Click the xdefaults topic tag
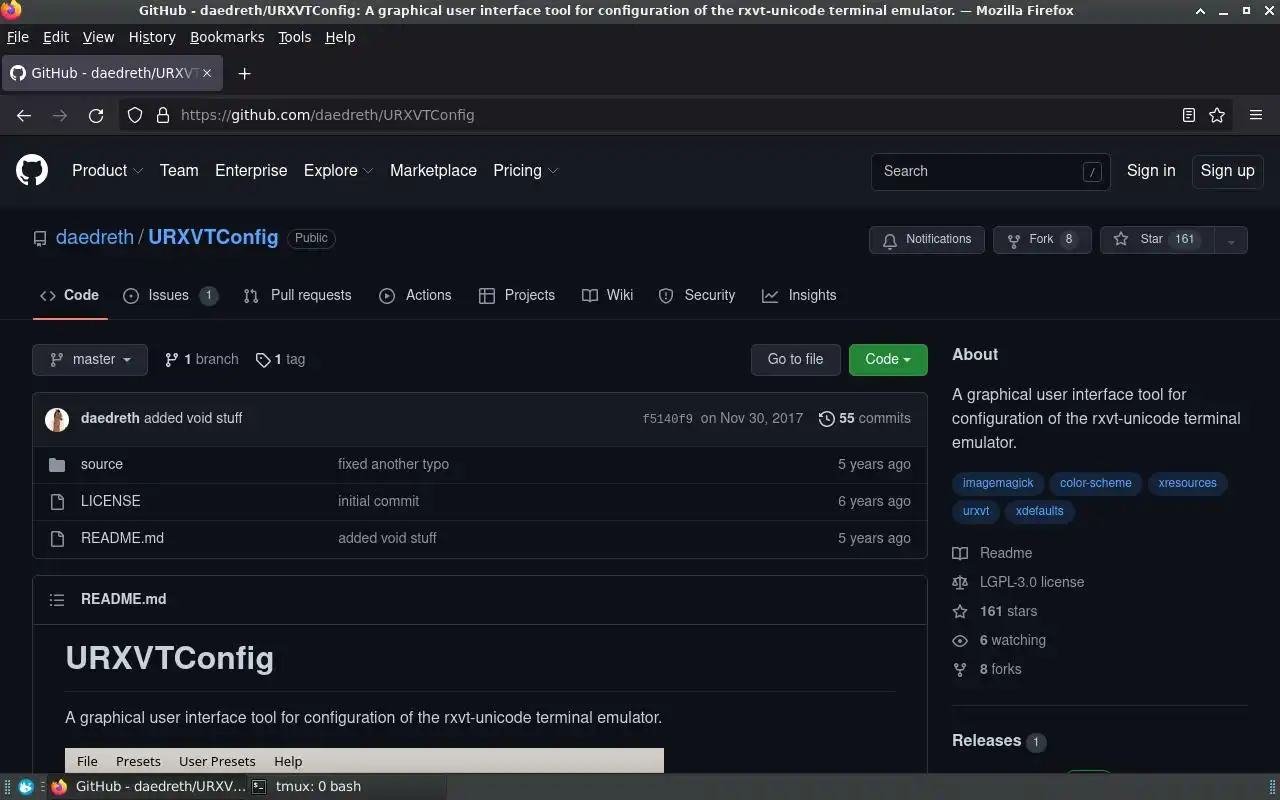Screen dimensions: 1280x800 1040,511
